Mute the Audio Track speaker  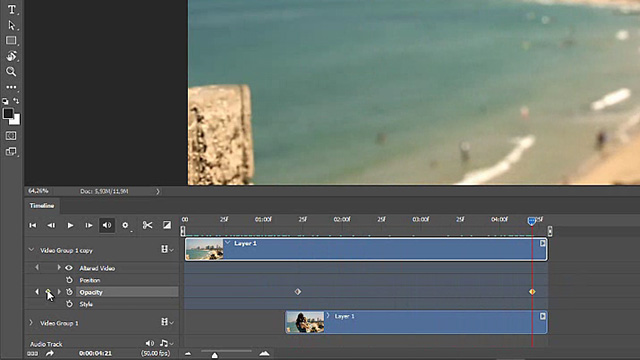150,343
